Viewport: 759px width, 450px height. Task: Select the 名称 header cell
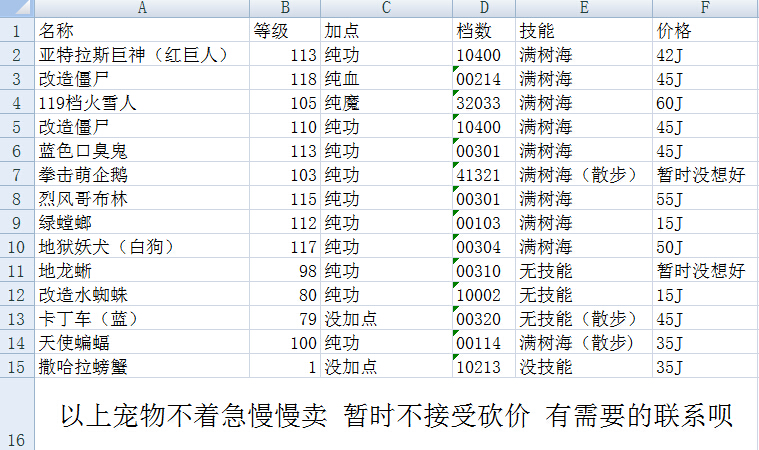(x=142, y=30)
